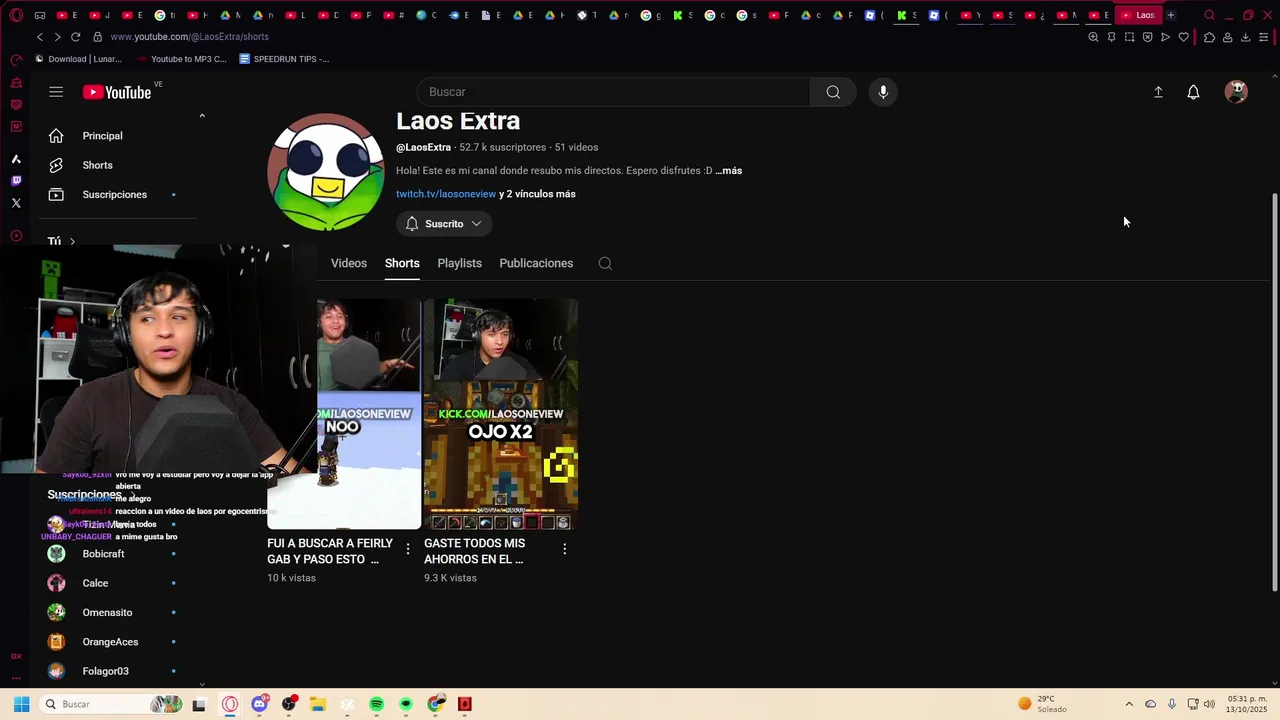Open Folagor03 subscription channel
This screenshot has width=1280, height=720.
coord(117,671)
